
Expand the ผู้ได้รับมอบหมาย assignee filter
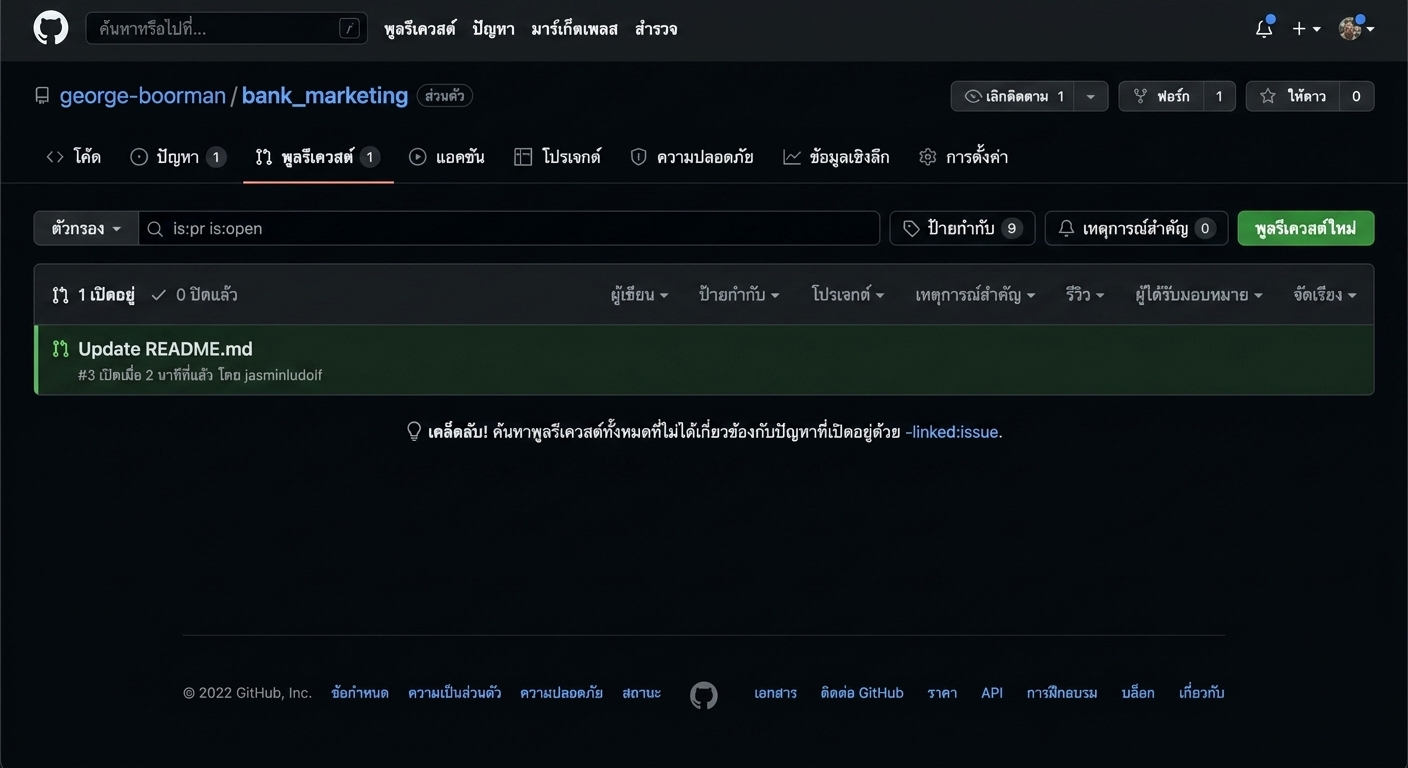click(x=1199, y=295)
